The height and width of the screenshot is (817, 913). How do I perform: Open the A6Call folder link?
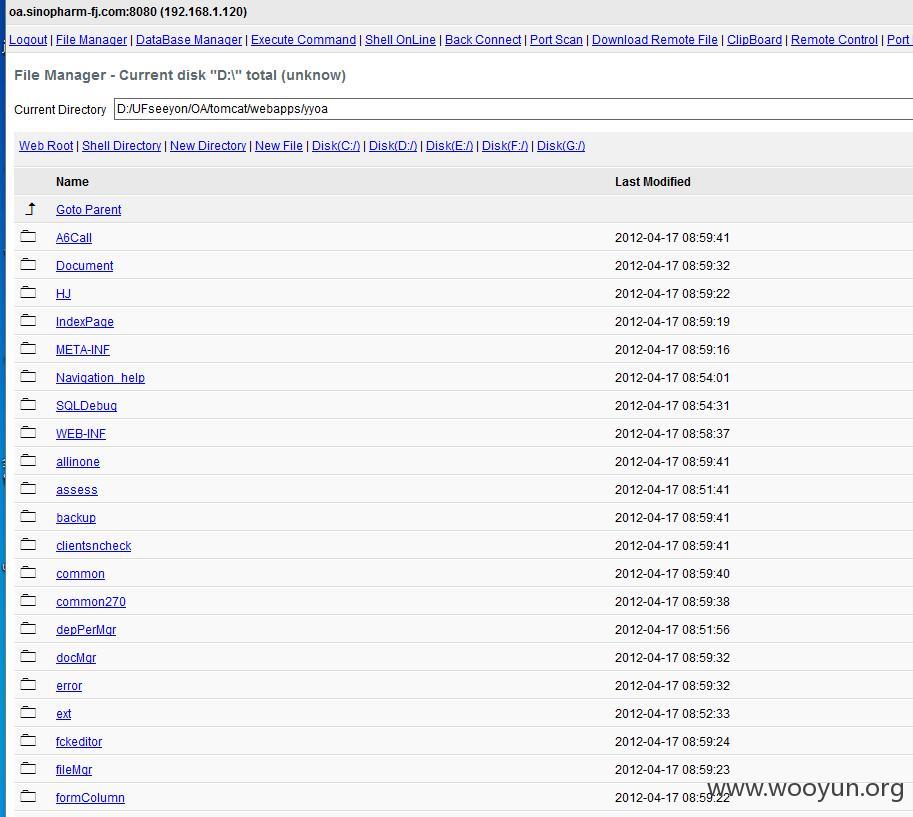click(74, 238)
